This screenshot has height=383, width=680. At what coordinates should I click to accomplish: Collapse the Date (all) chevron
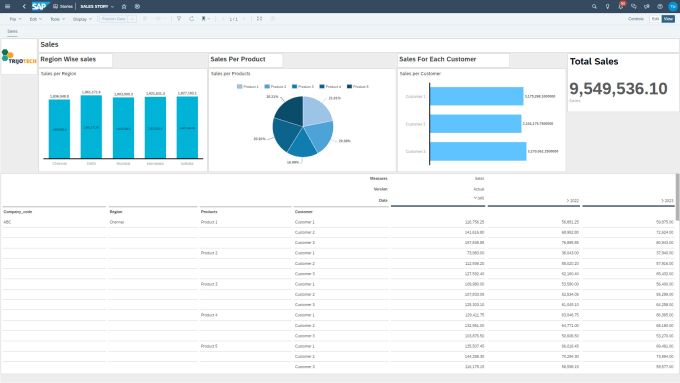point(475,198)
